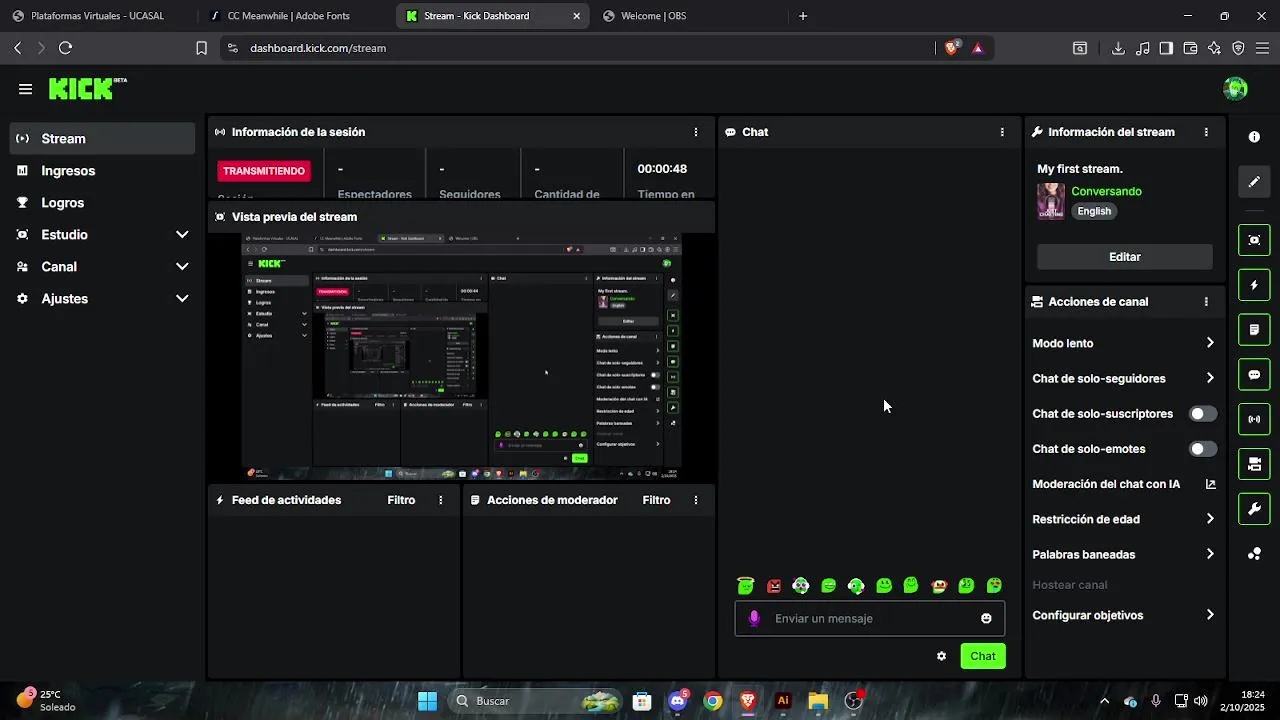Toggle the document widget icon in right sidebar
Viewport: 1280px width, 720px height.
point(1254,329)
